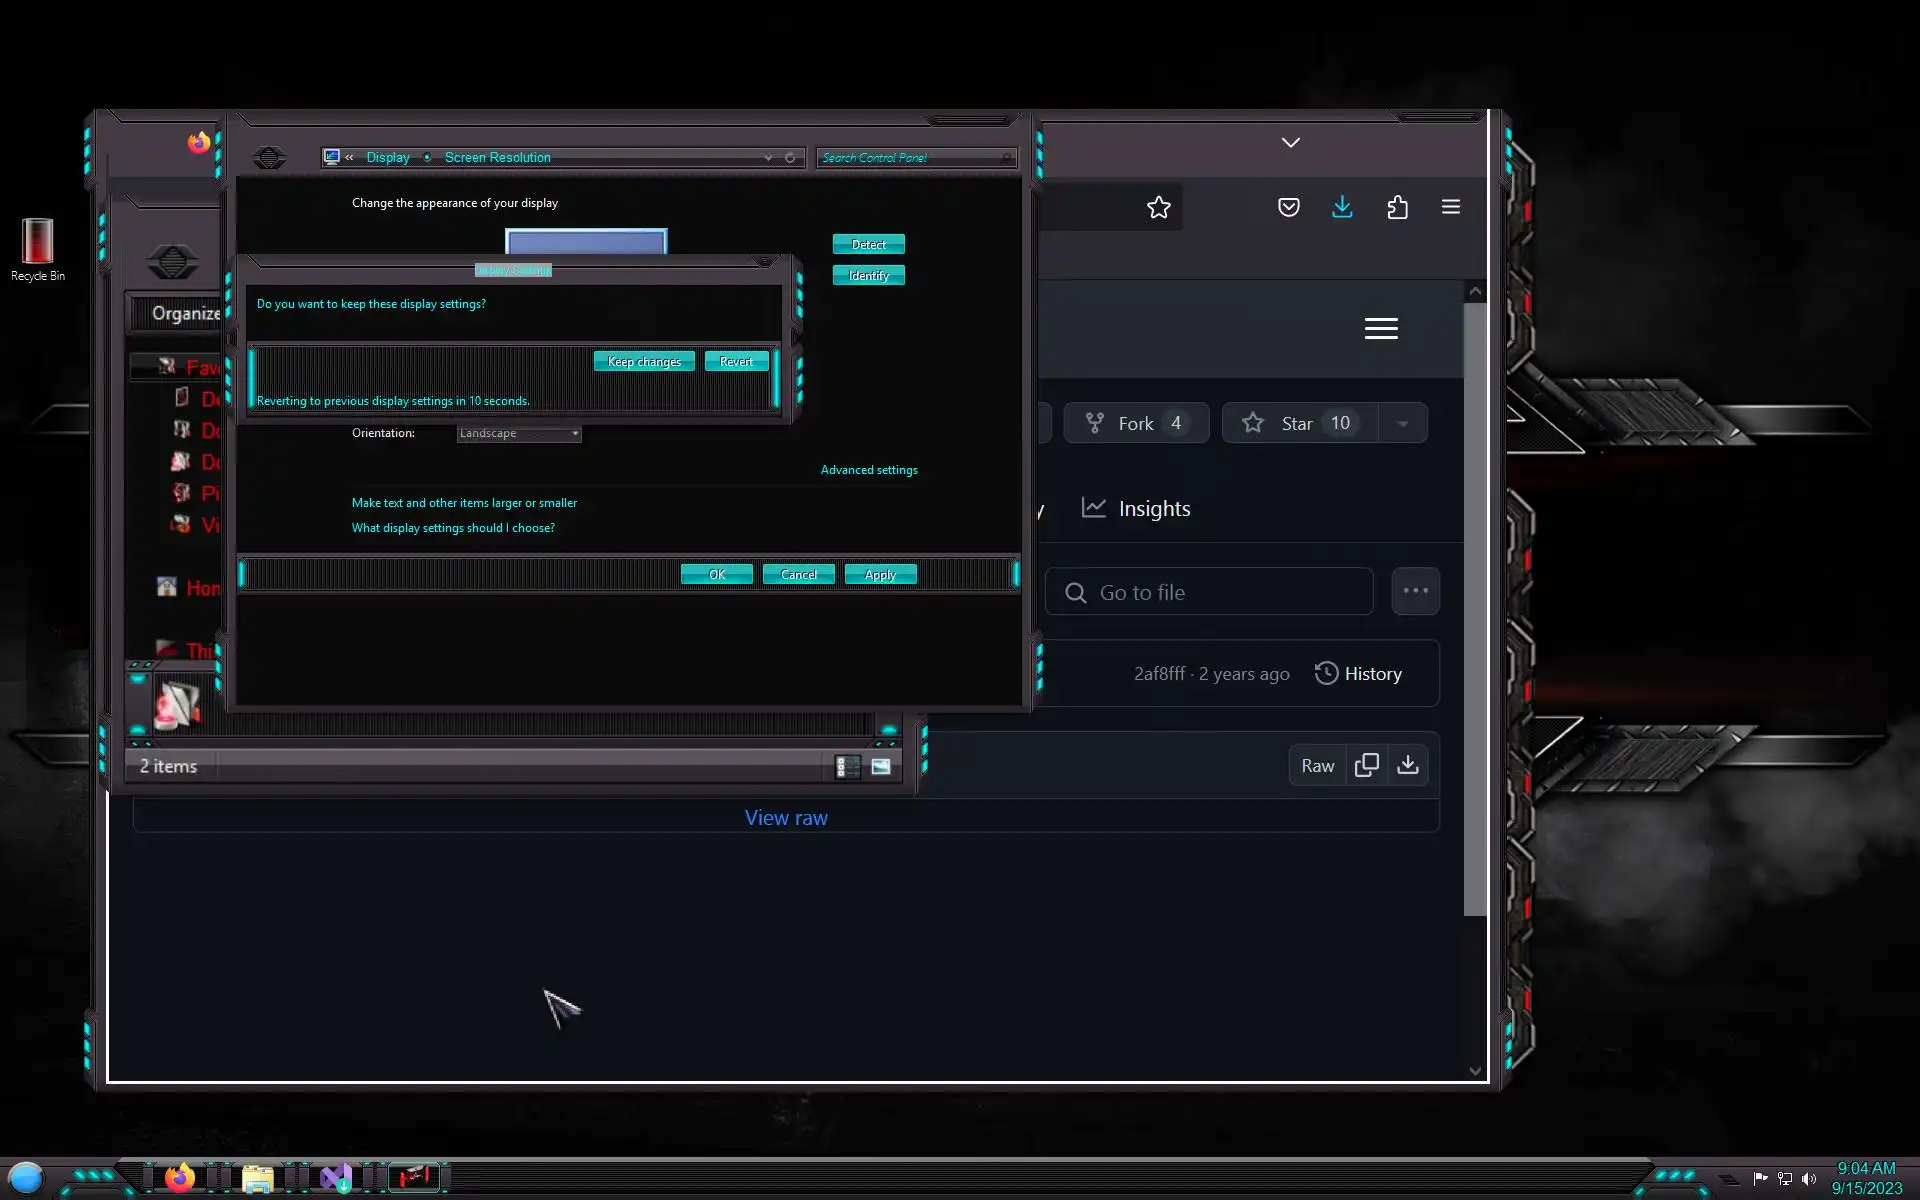Click the Firefox bookmark star icon
This screenshot has width=1920, height=1200.
coord(1158,208)
